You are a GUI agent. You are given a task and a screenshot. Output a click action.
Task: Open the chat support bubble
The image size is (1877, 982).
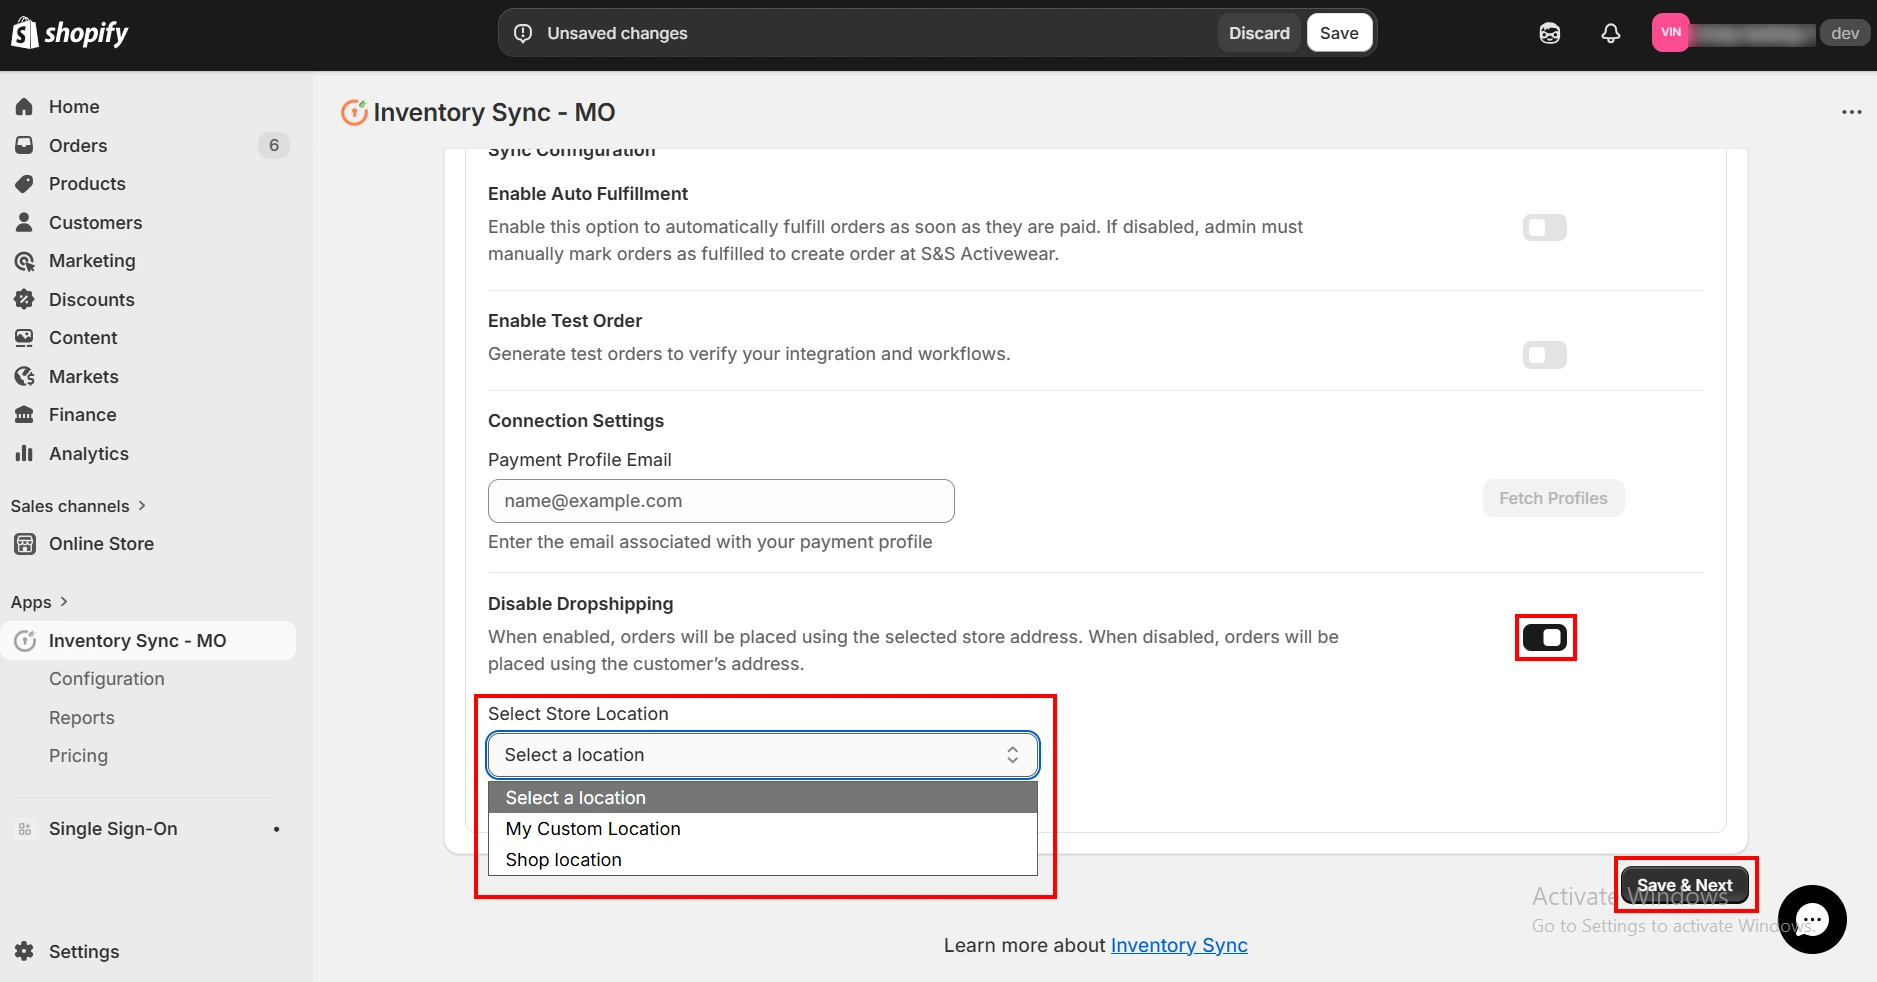click(1812, 919)
